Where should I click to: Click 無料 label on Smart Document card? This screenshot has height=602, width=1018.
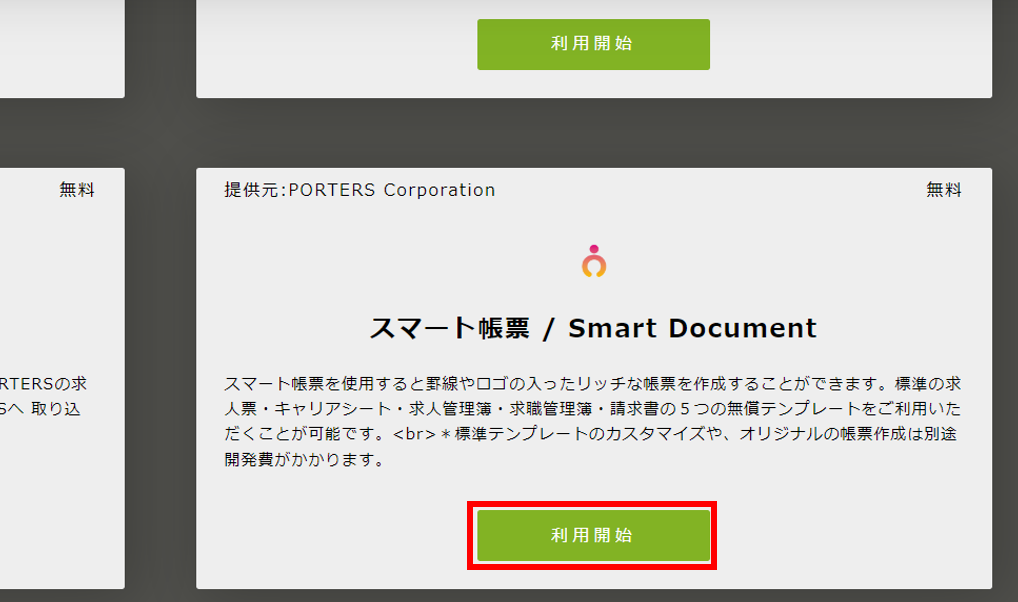[943, 190]
